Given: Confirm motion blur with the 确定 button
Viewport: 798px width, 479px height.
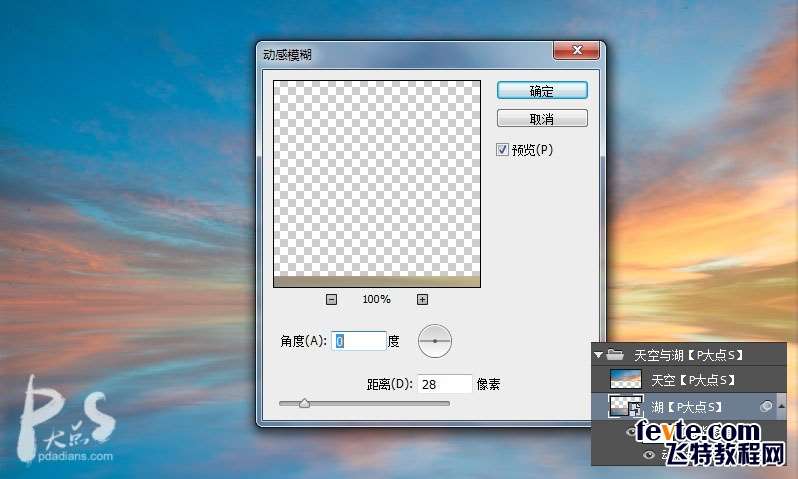Looking at the screenshot, I should (x=542, y=91).
